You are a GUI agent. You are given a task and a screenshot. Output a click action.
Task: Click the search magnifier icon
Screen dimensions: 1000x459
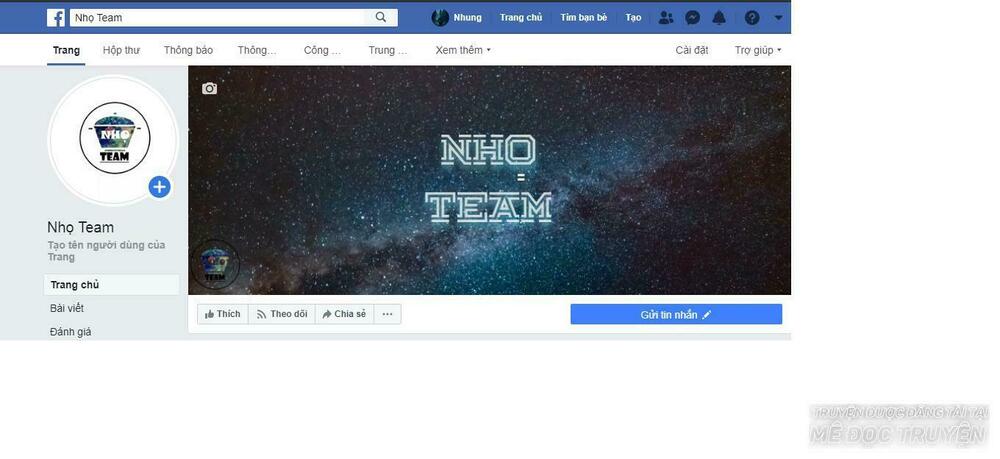(381, 17)
